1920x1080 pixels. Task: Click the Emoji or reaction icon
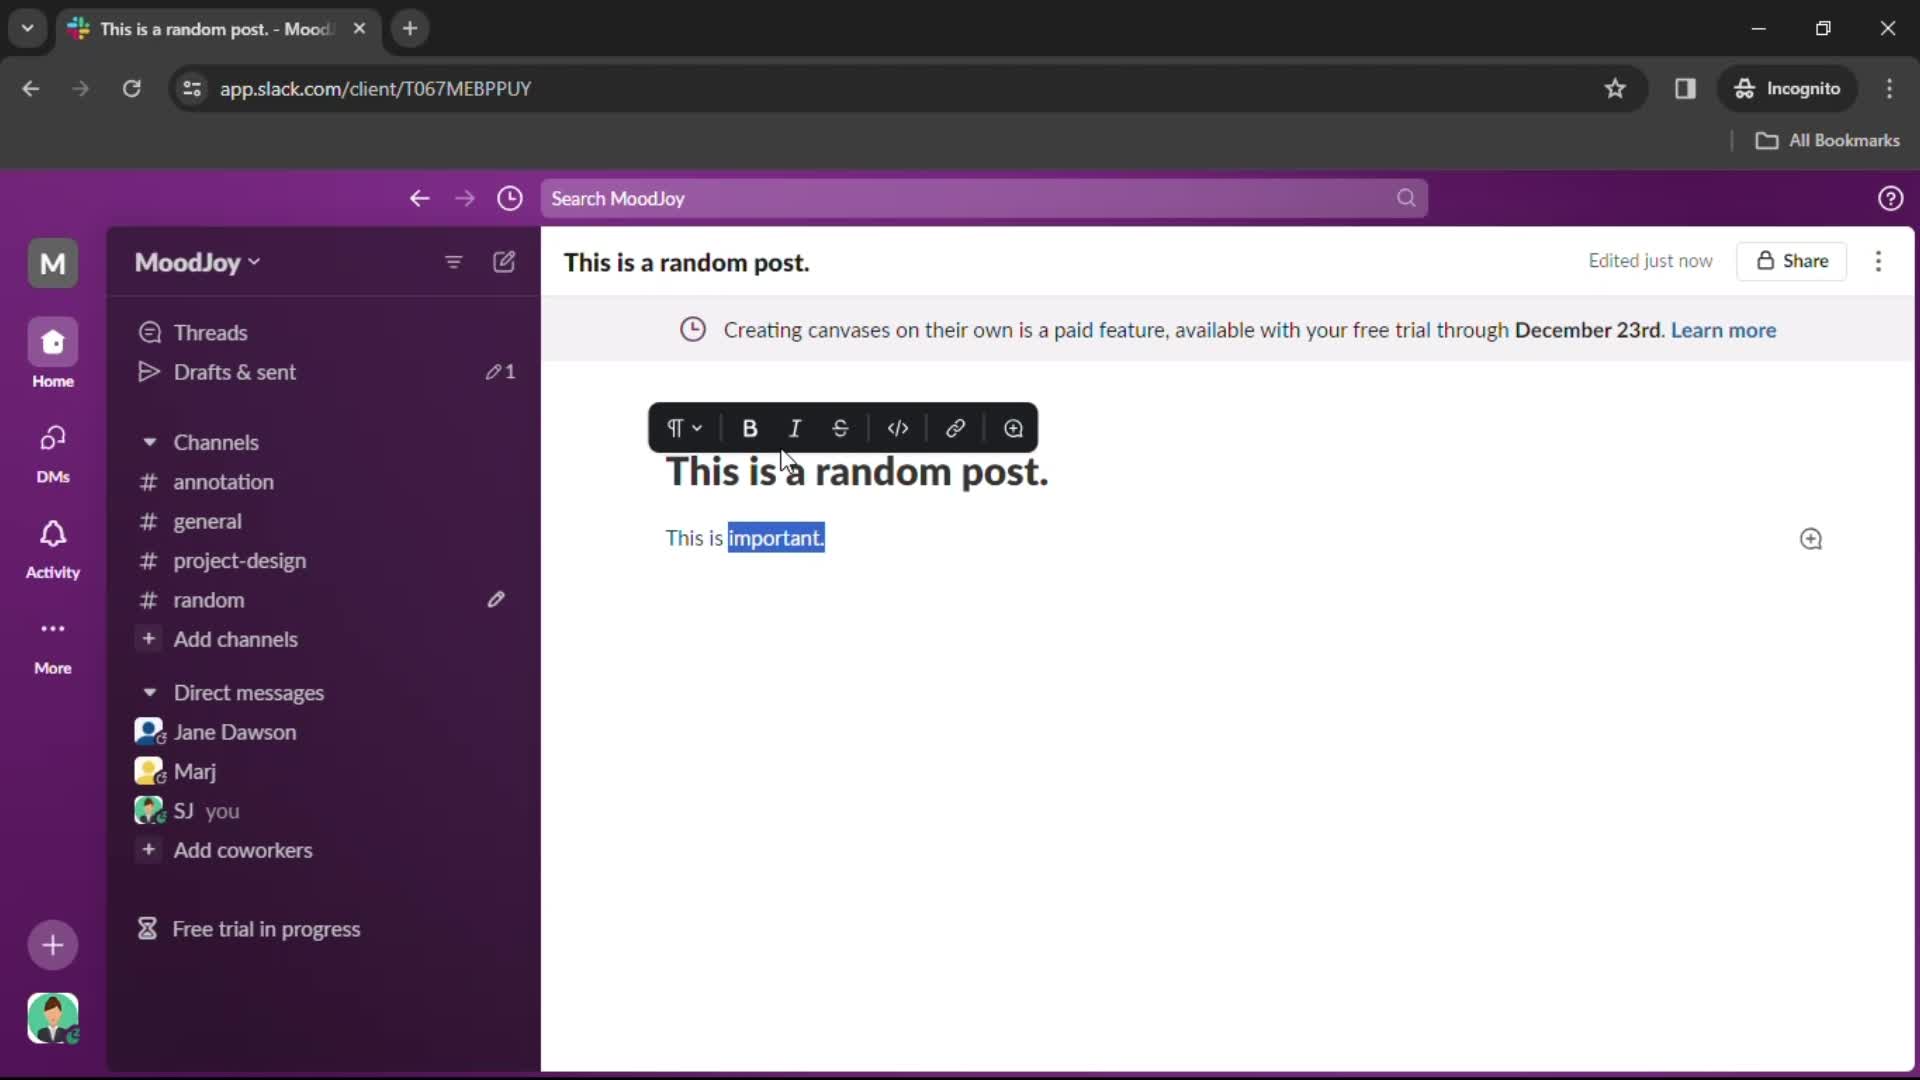click(1015, 427)
